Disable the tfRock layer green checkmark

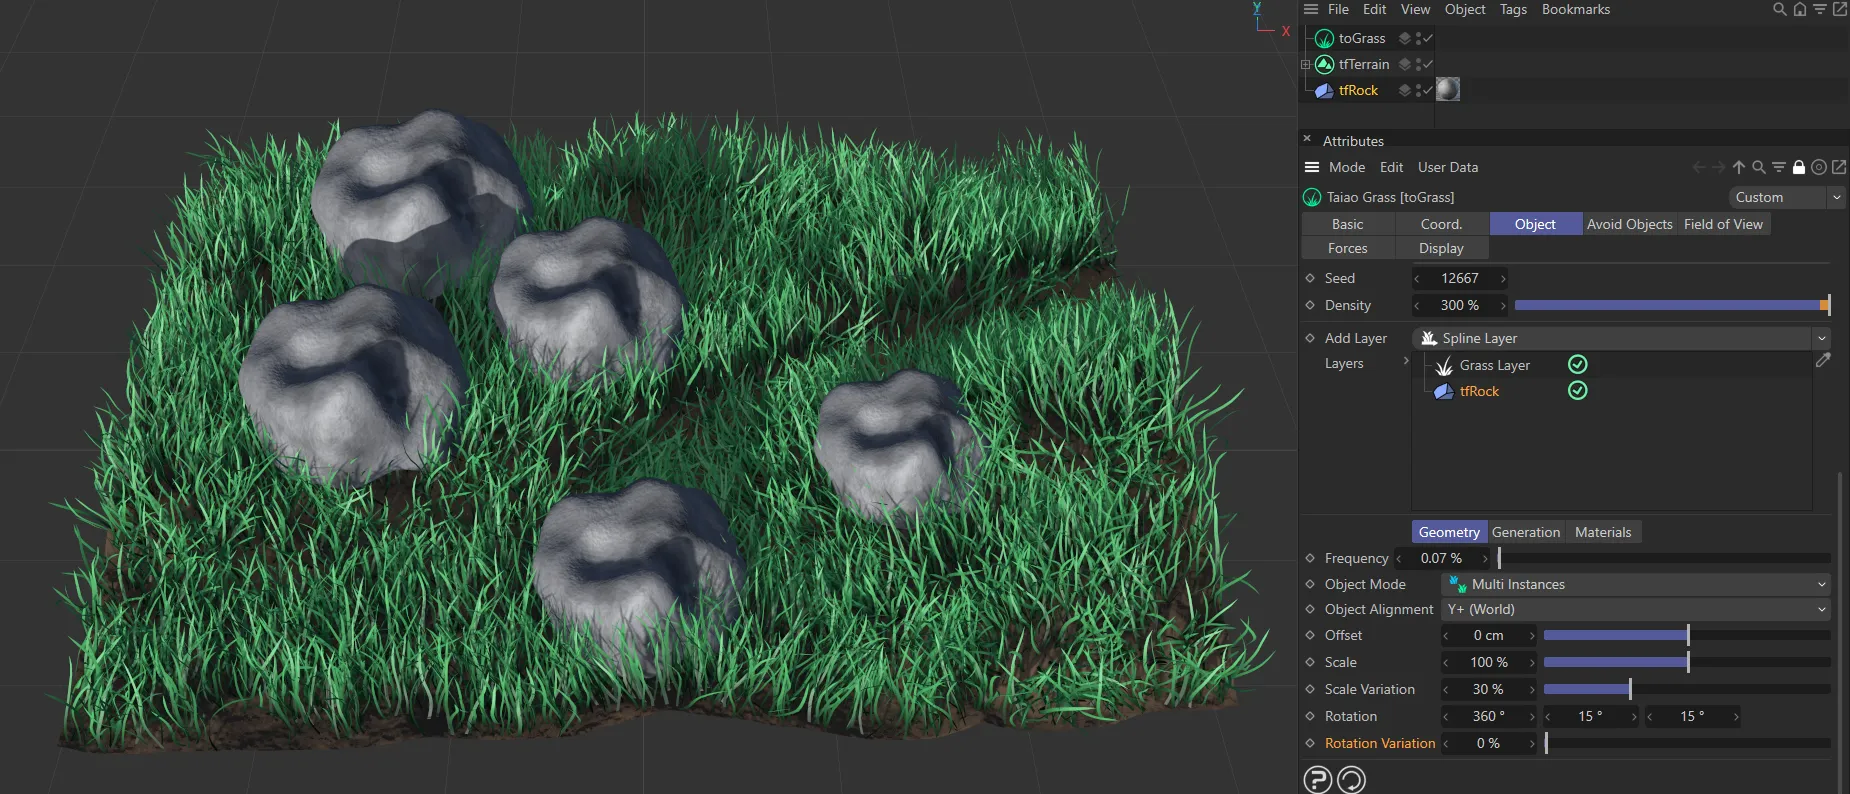tap(1577, 390)
